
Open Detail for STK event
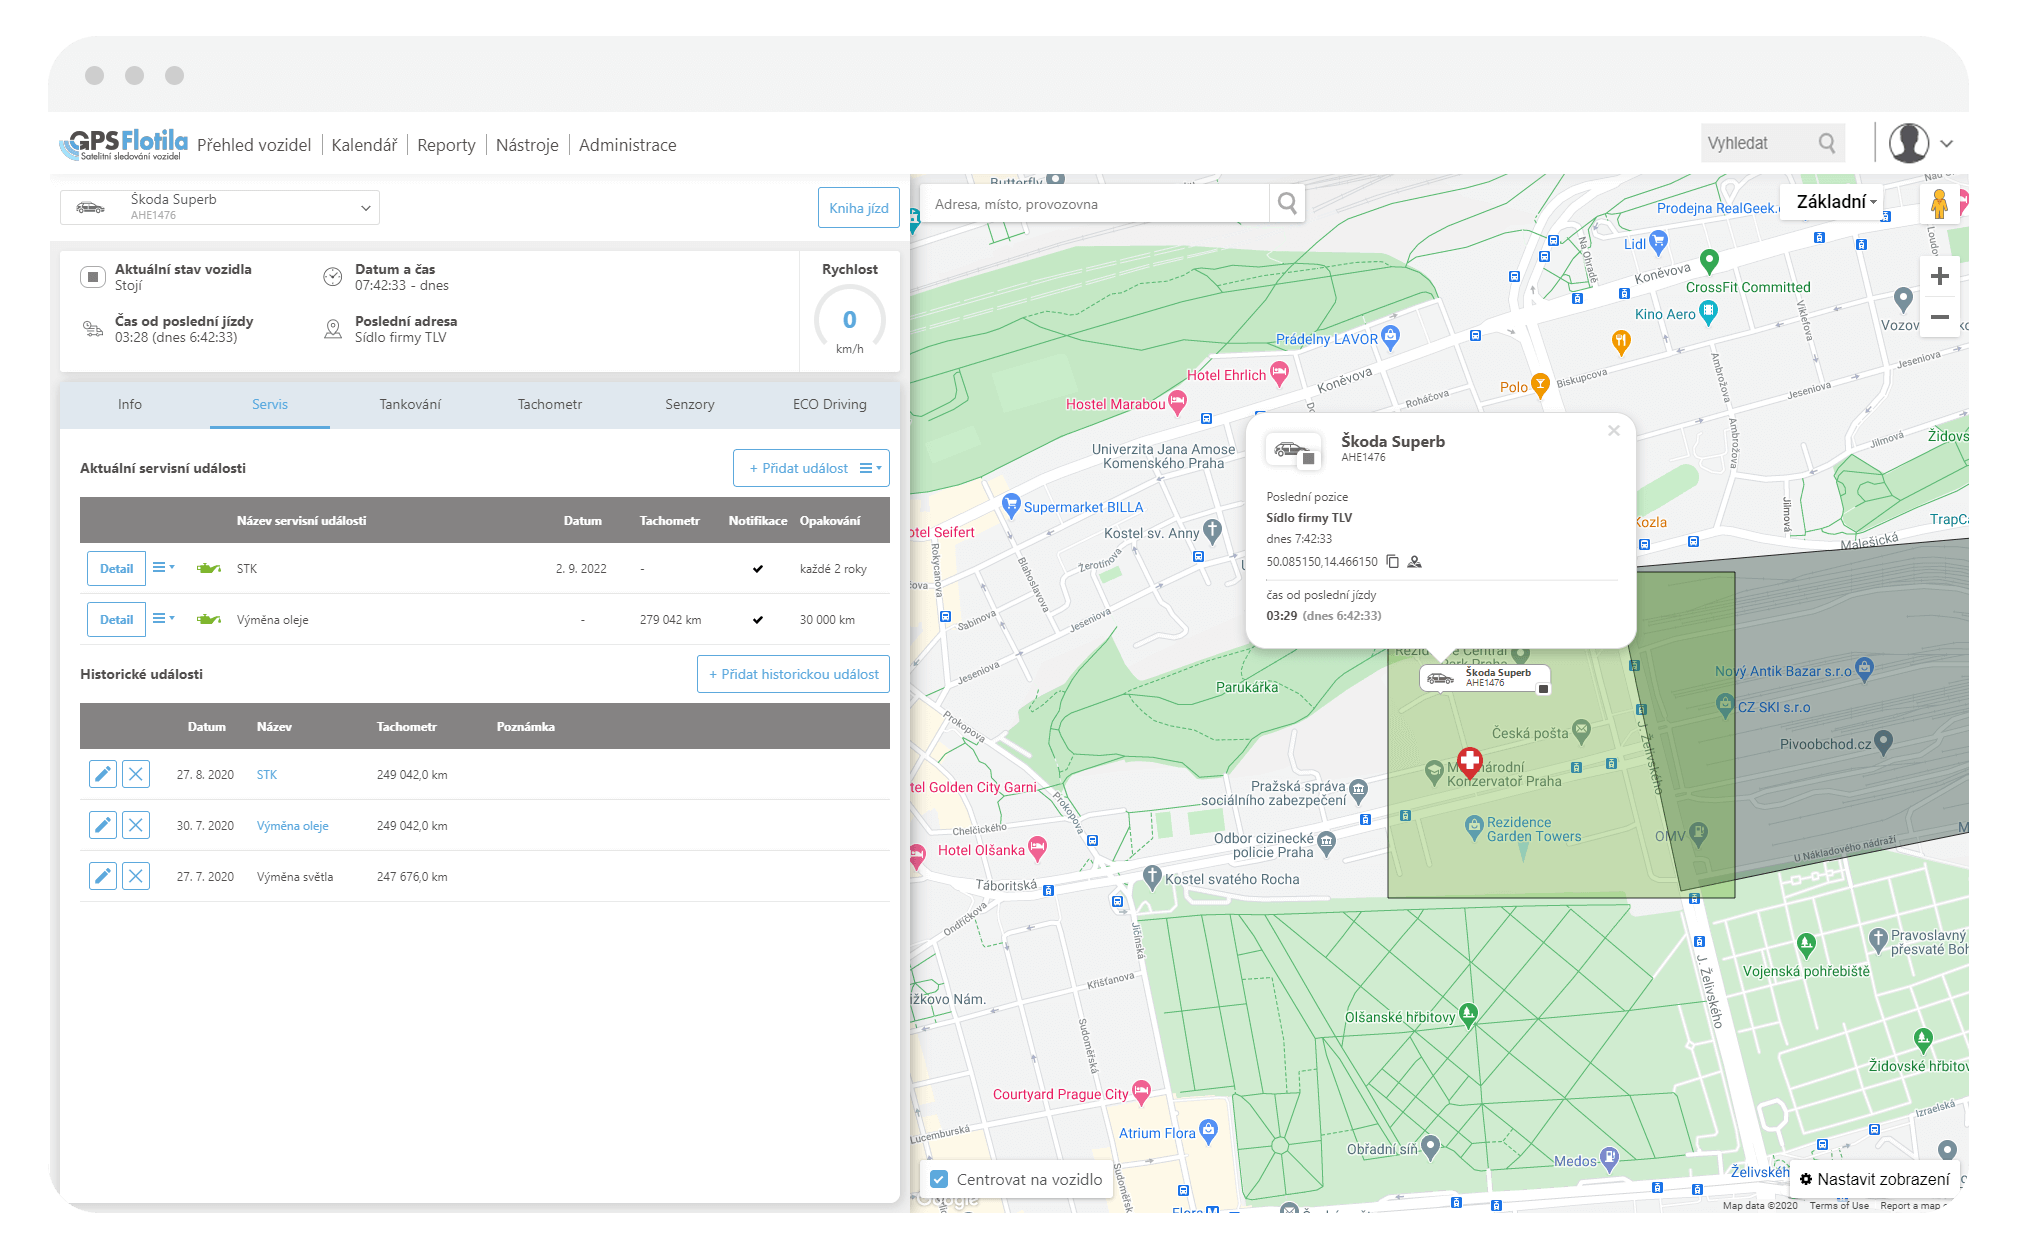pyautogui.click(x=116, y=568)
